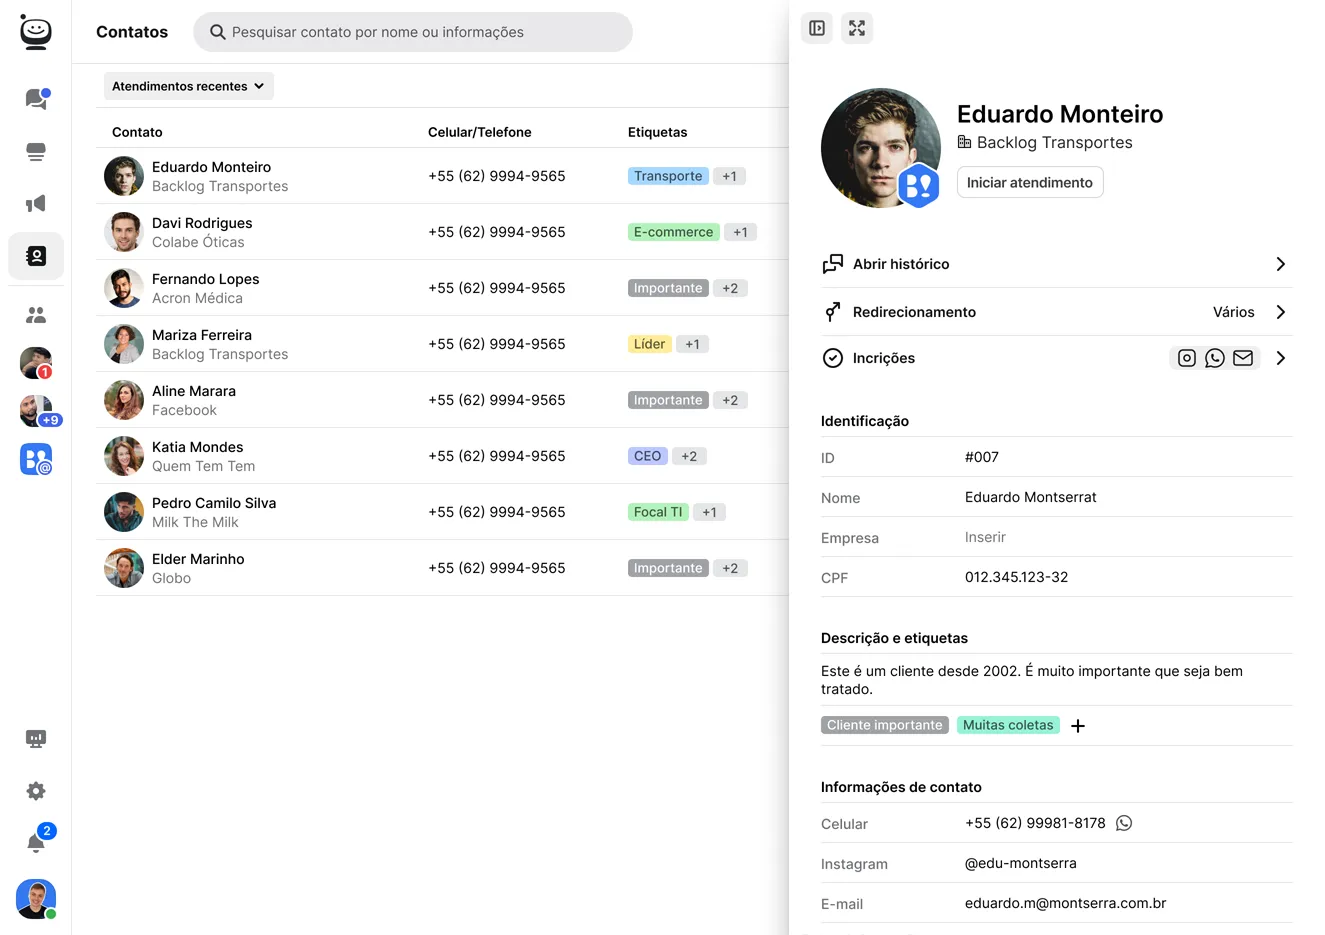Click the notification bell with badge 2
Viewport: 1325px width, 935px height.
pyautogui.click(x=36, y=841)
